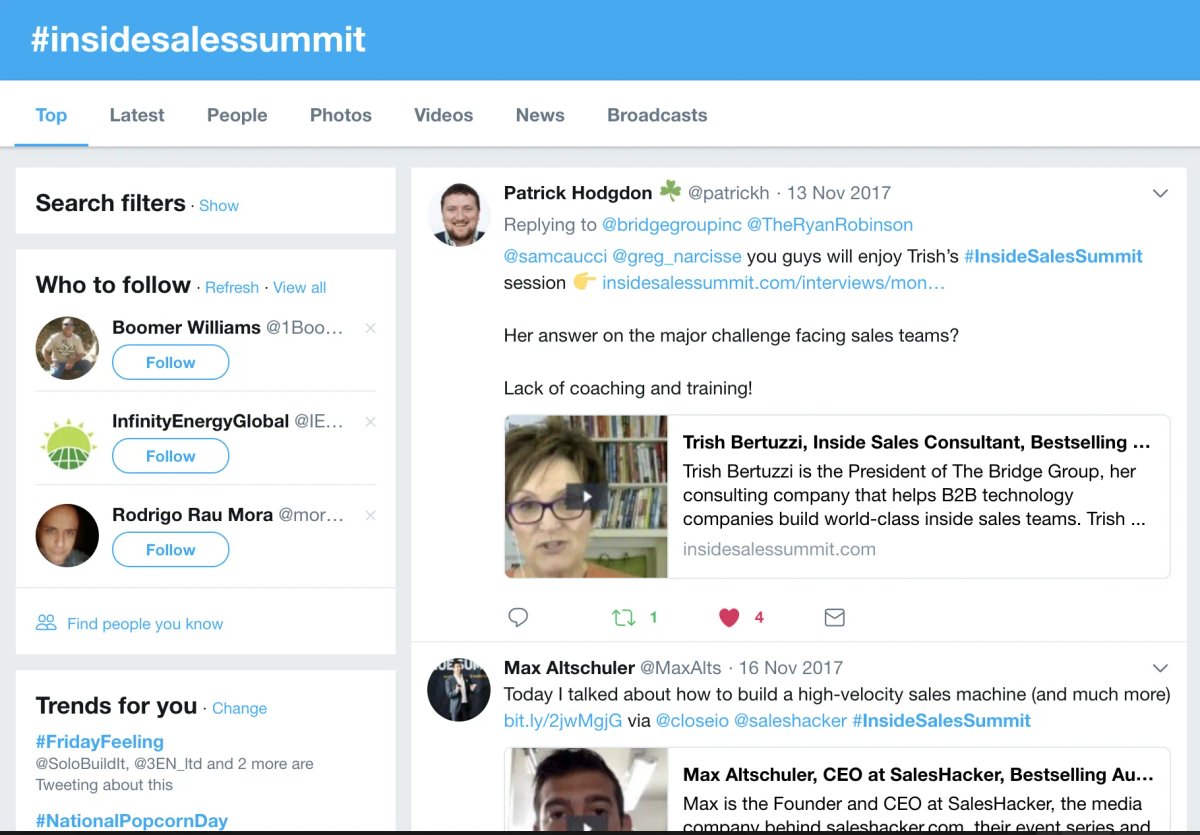Screen dimensions: 1200x835
Task: View all Who to follow suggestions
Action: (300, 287)
